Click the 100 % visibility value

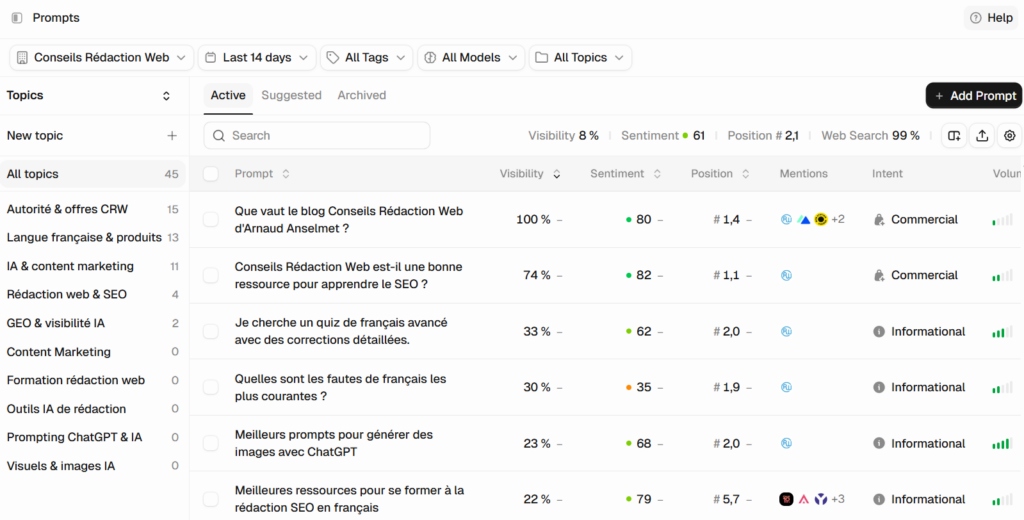tap(533, 219)
